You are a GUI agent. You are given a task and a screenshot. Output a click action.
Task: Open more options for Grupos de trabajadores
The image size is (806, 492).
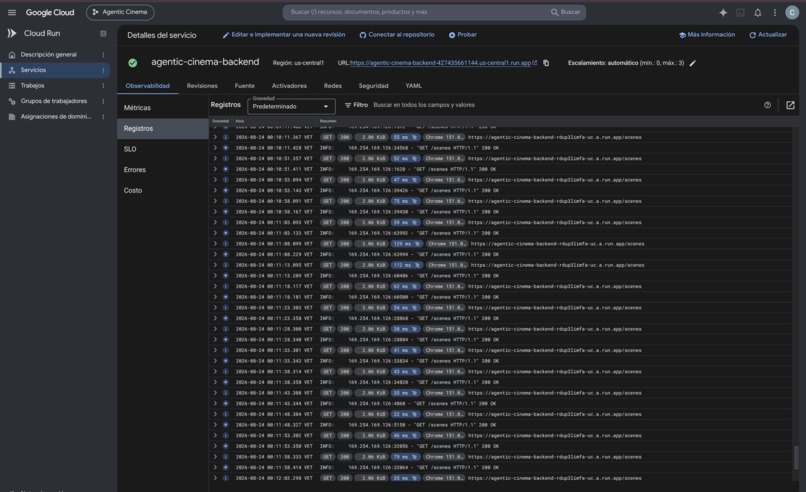(103, 101)
